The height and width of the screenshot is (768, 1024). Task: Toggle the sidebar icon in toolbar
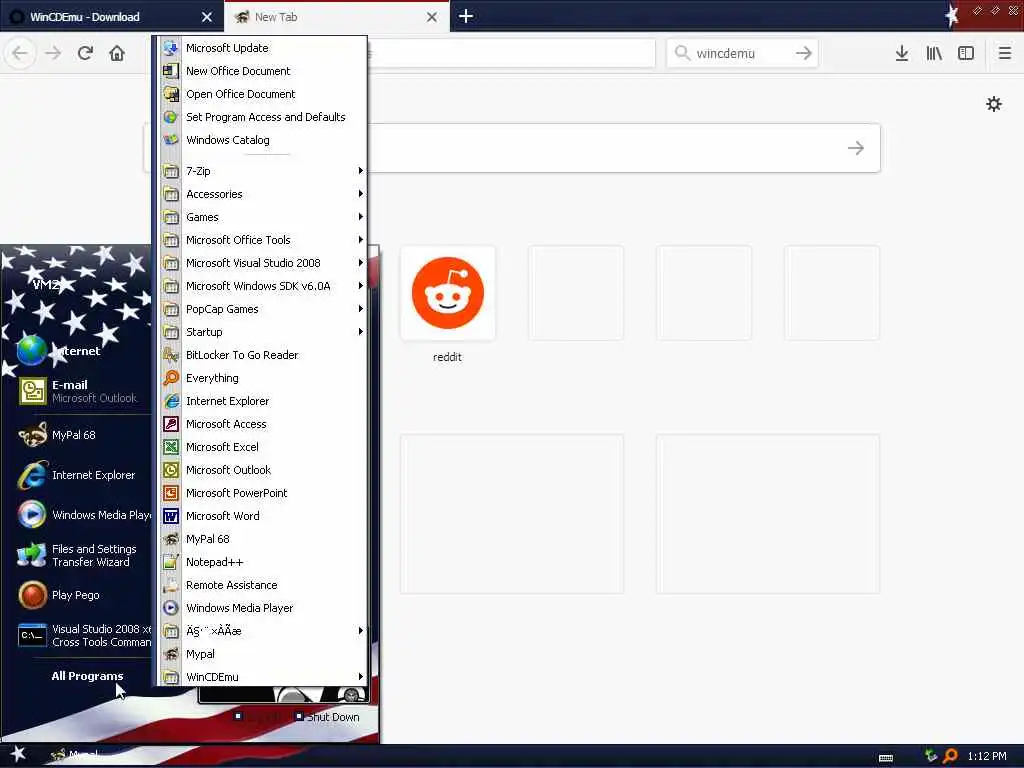click(966, 53)
